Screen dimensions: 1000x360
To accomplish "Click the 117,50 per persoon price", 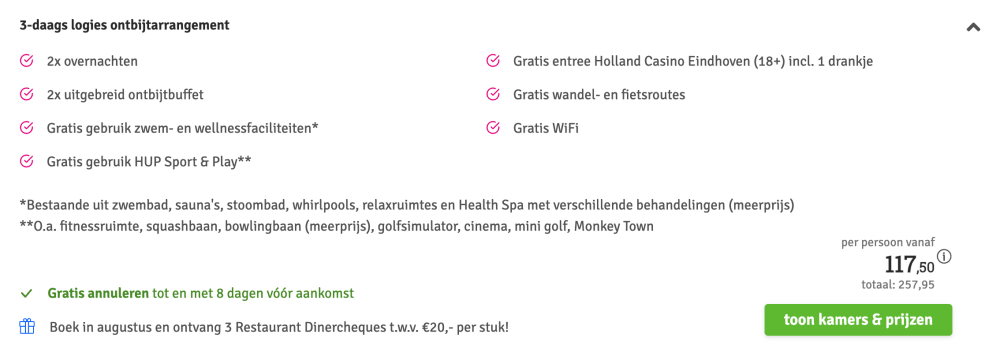I will point(910,264).
